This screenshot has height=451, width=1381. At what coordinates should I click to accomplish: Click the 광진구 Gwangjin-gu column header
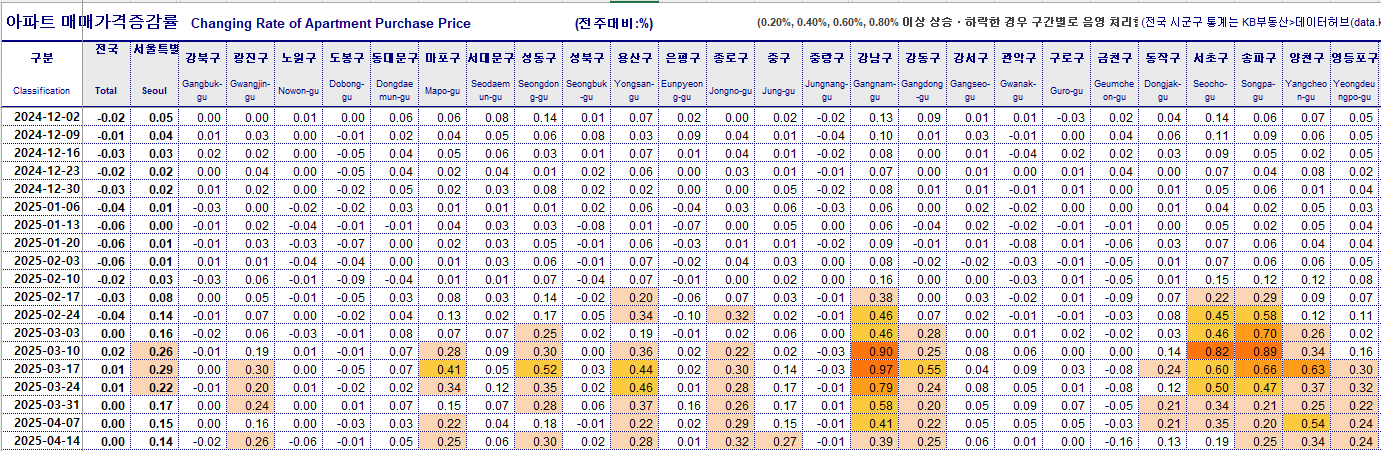click(x=250, y=73)
